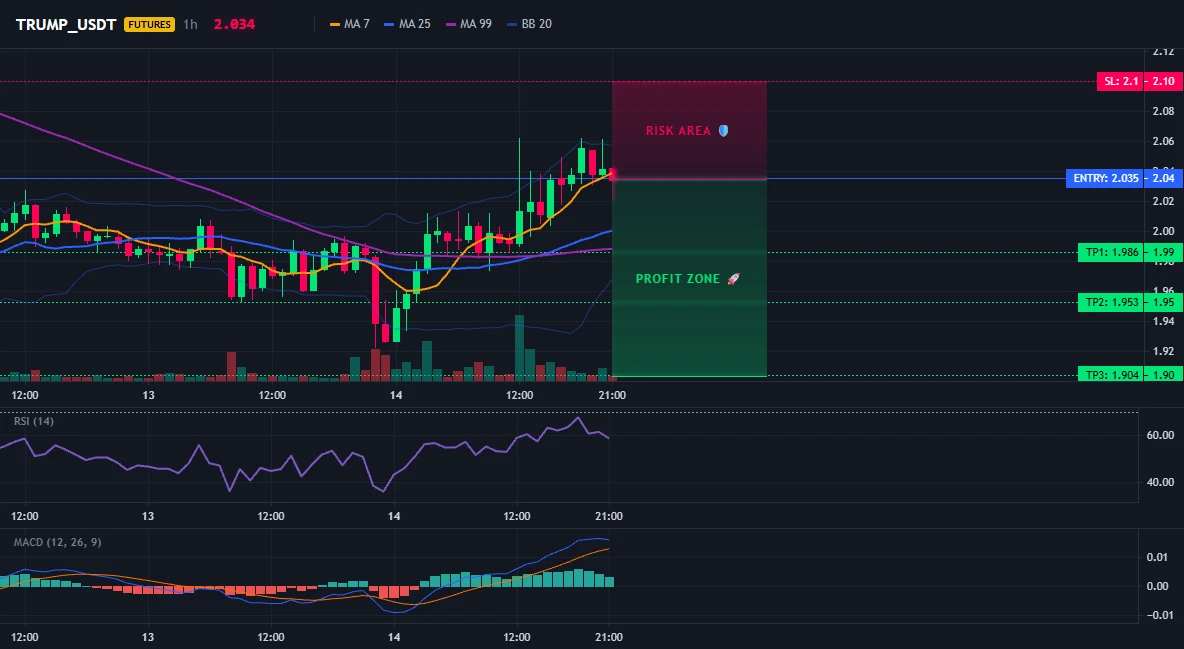
Task: Click the TP1: 1.986 target label
Action: tap(1112, 252)
